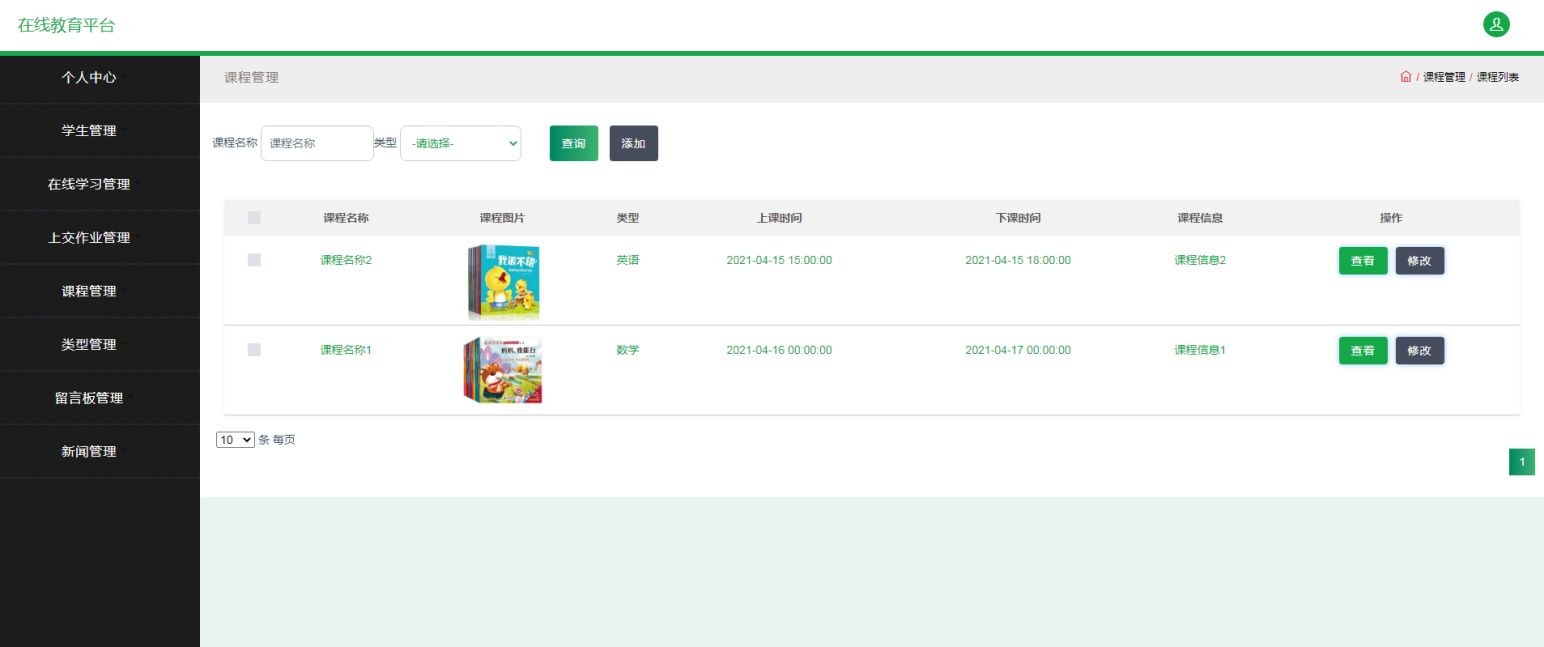Viewport: 1544px width, 647px height.
Task: Open the user avatar icon
Action: point(1497,25)
